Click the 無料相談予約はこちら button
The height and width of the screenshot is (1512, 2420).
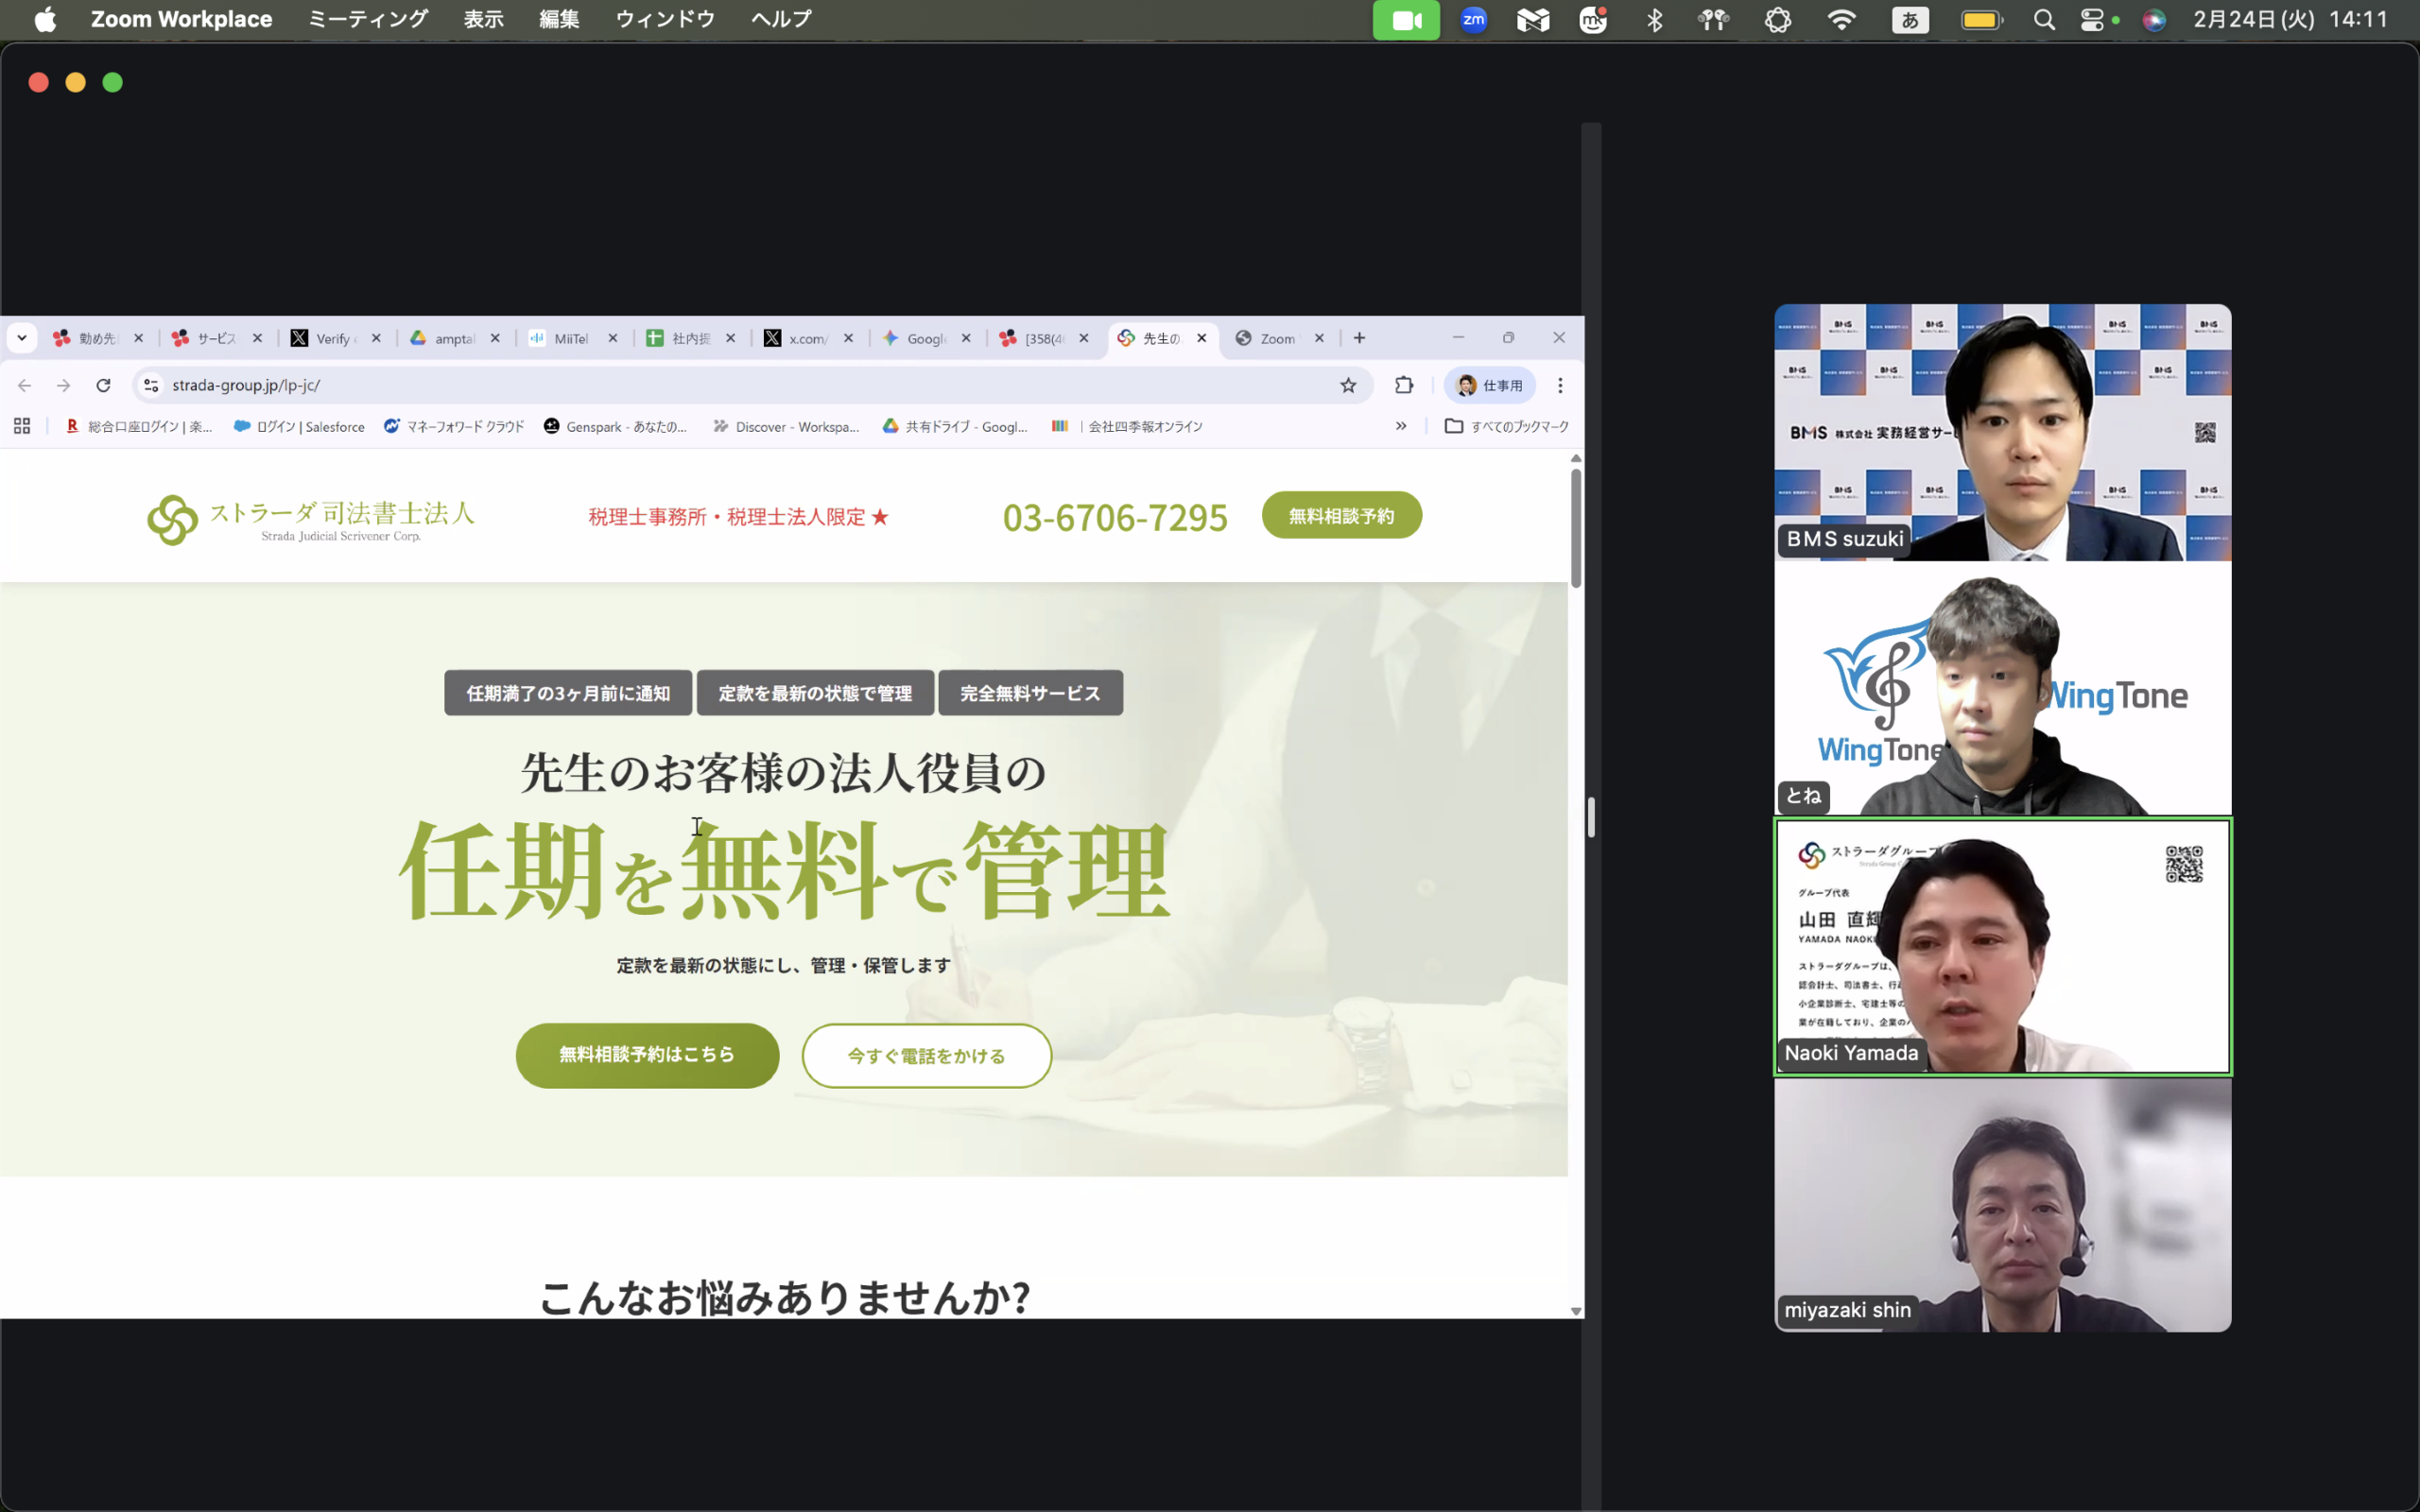click(647, 1055)
